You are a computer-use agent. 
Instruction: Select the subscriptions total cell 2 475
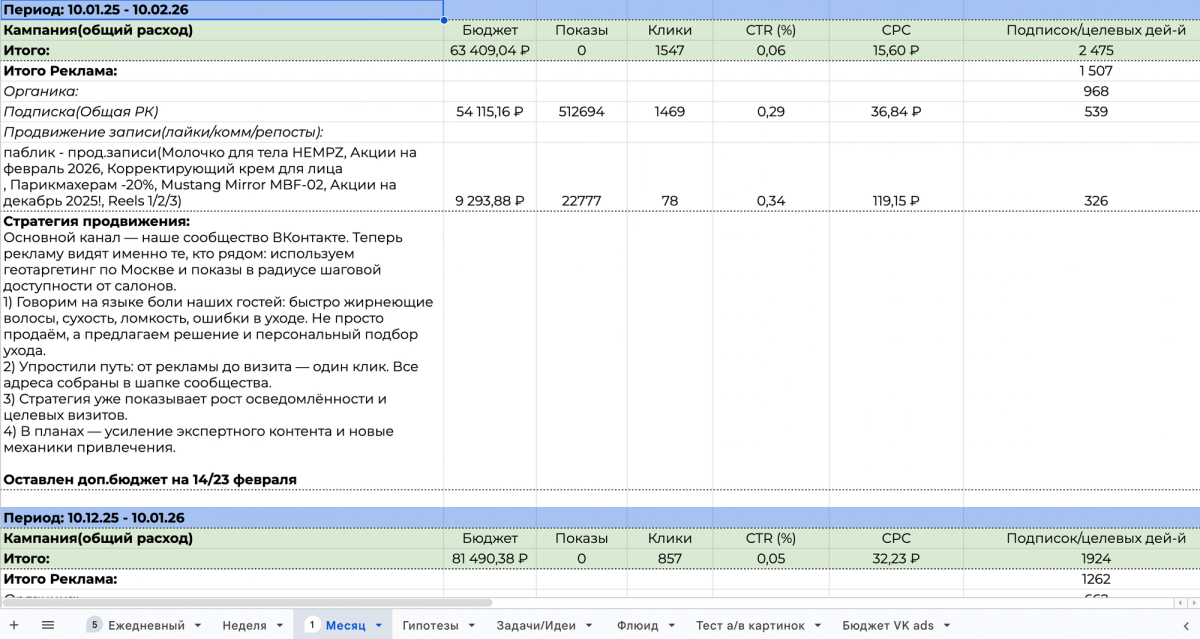pyautogui.click(x=1096, y=50)
